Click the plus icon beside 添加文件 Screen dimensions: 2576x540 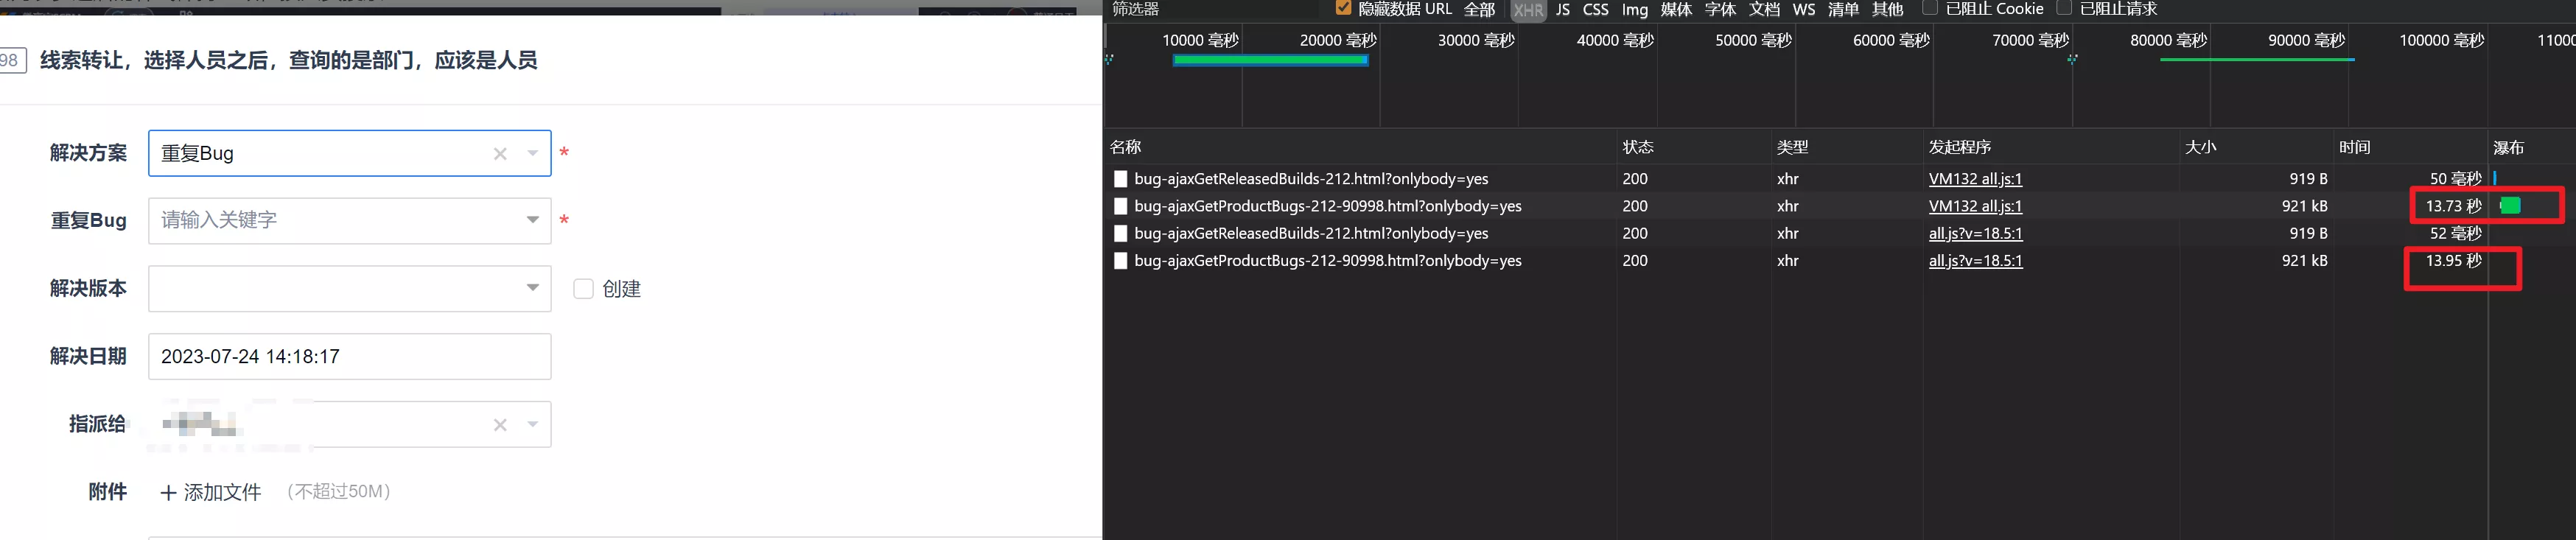(x=168, y=493)
